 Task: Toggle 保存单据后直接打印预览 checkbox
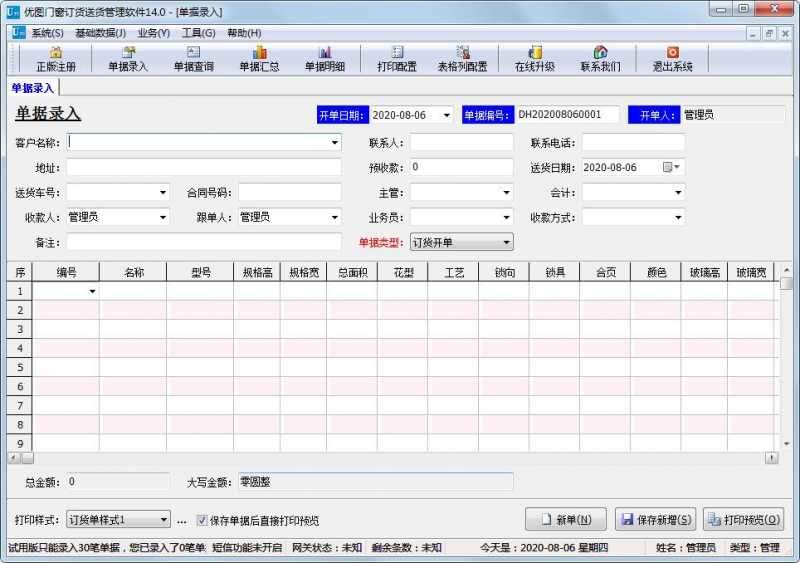pyautogui.click(x=202, y=520)
